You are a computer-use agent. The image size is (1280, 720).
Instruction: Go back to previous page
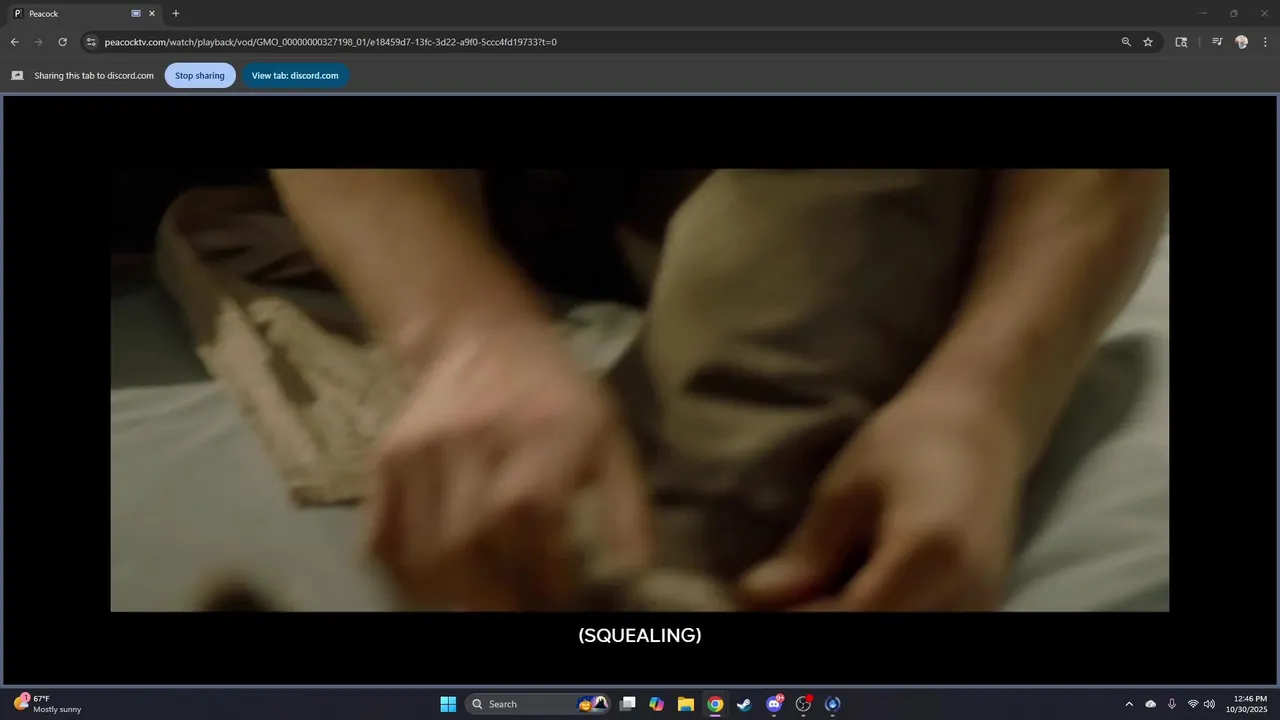(x=14, y=42)
